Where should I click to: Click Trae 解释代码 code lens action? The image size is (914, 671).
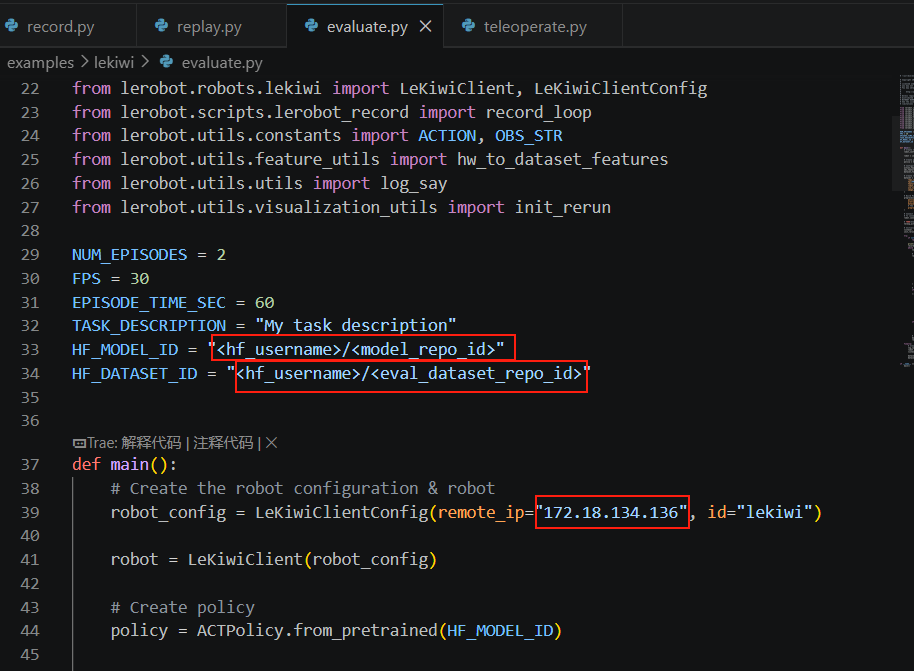click(x=135, y=443)
